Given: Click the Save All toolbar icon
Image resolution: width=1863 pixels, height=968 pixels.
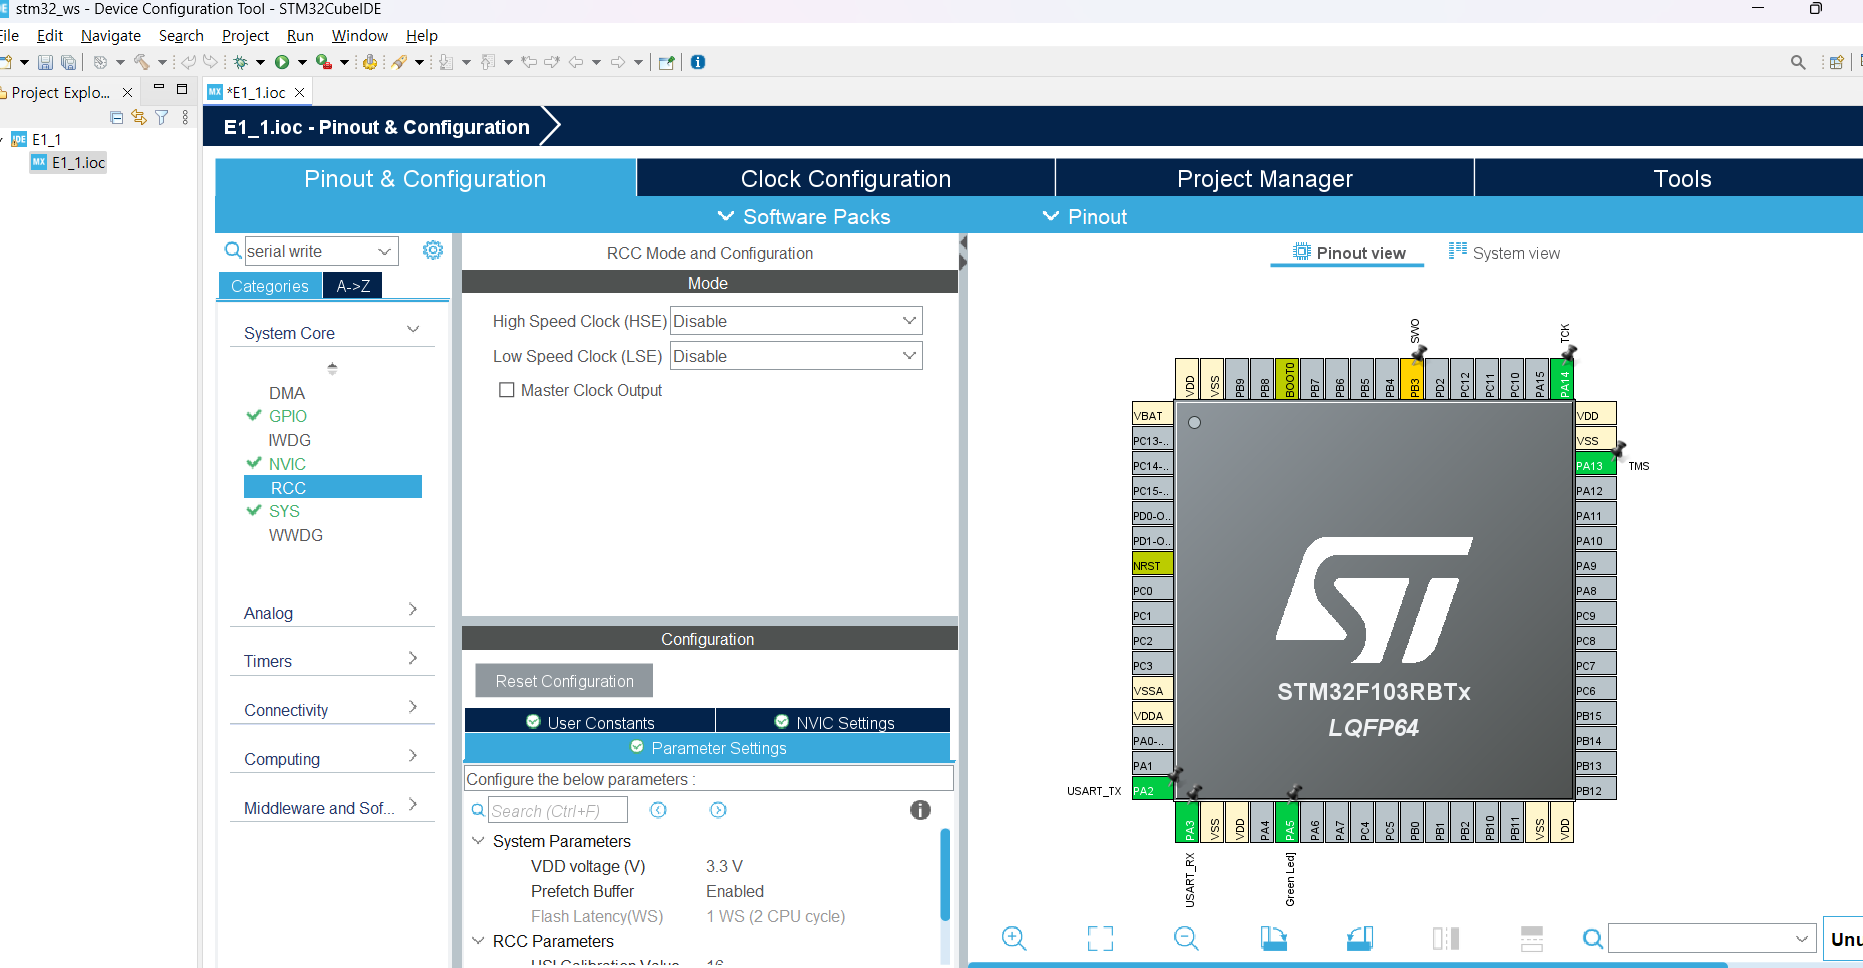Looking at the screenshot, I should click(68, 62).
